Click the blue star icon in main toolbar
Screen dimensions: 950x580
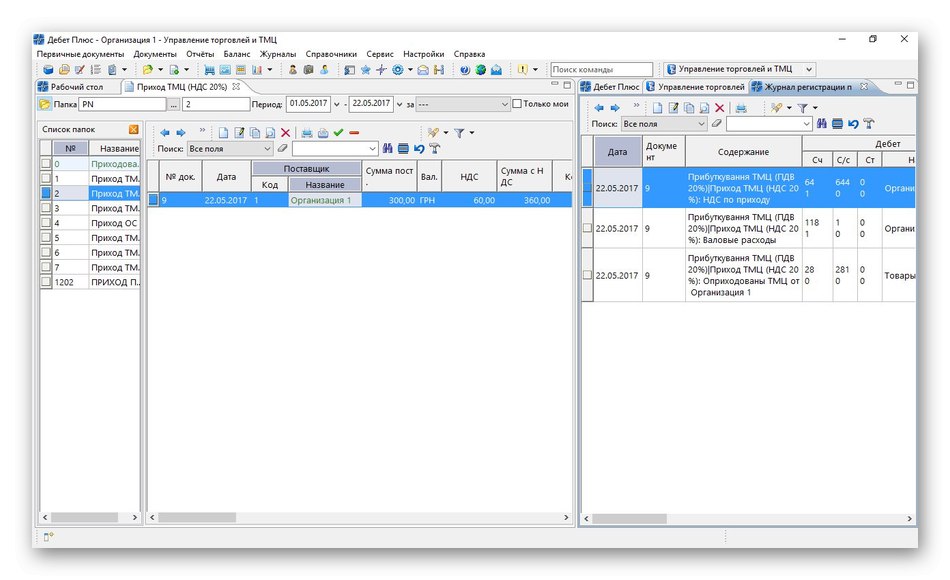coord(365,70)
